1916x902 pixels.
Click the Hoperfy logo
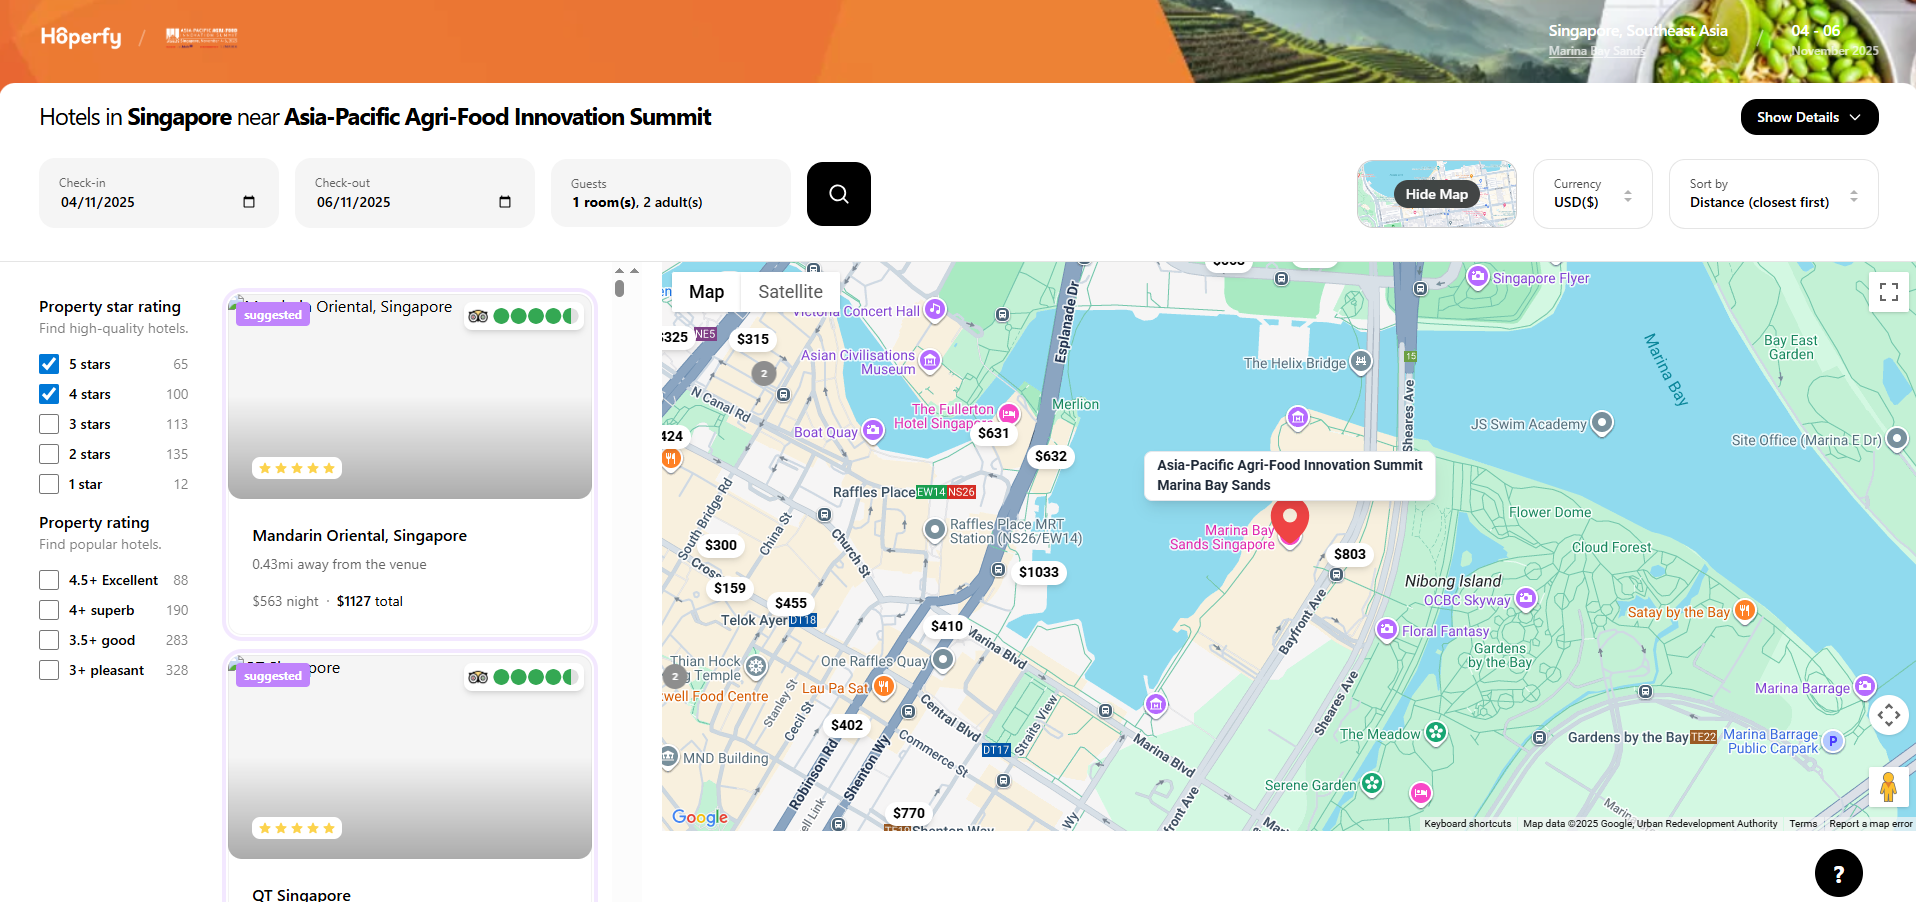tap(81, 37)
